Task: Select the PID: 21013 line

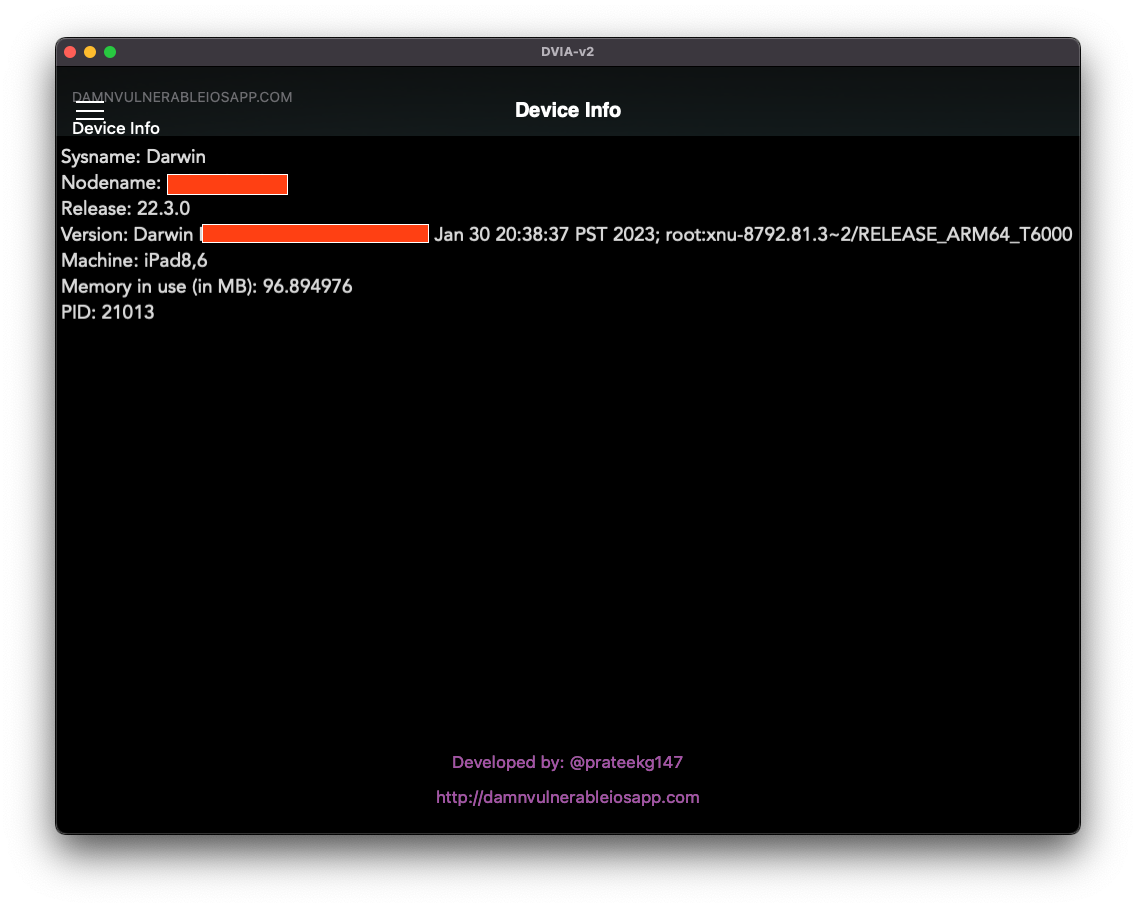Action: (108, 312)
